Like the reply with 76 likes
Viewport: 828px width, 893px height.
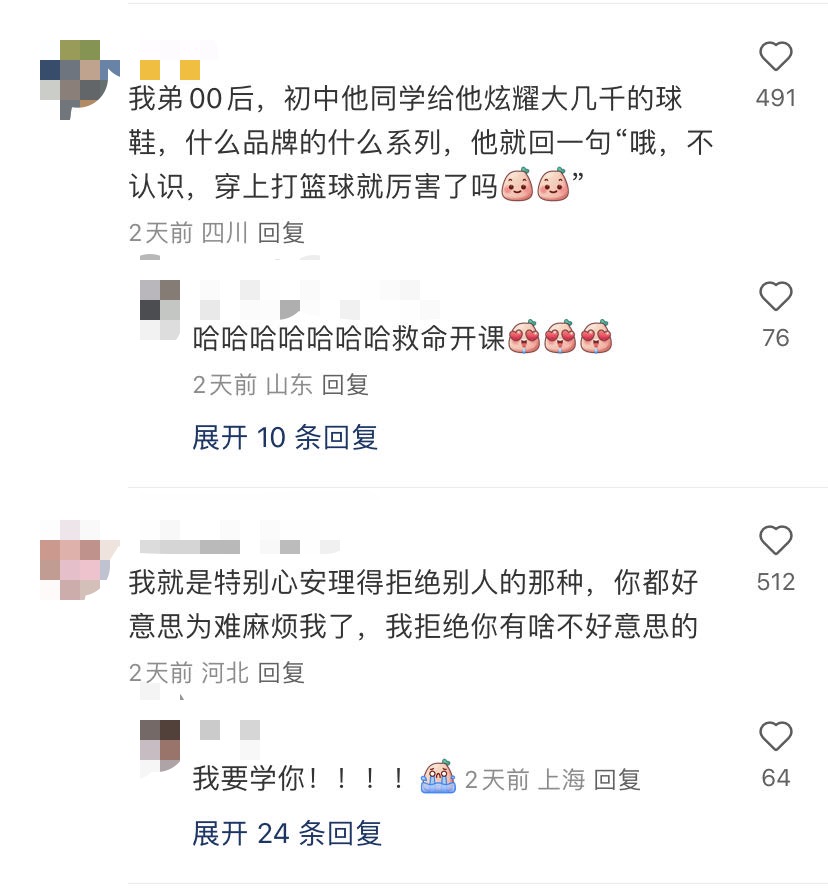pos(776,296)
